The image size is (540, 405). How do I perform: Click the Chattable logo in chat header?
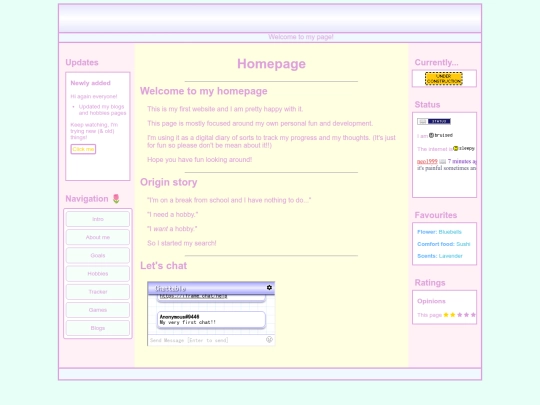click(x=170, y=289)
